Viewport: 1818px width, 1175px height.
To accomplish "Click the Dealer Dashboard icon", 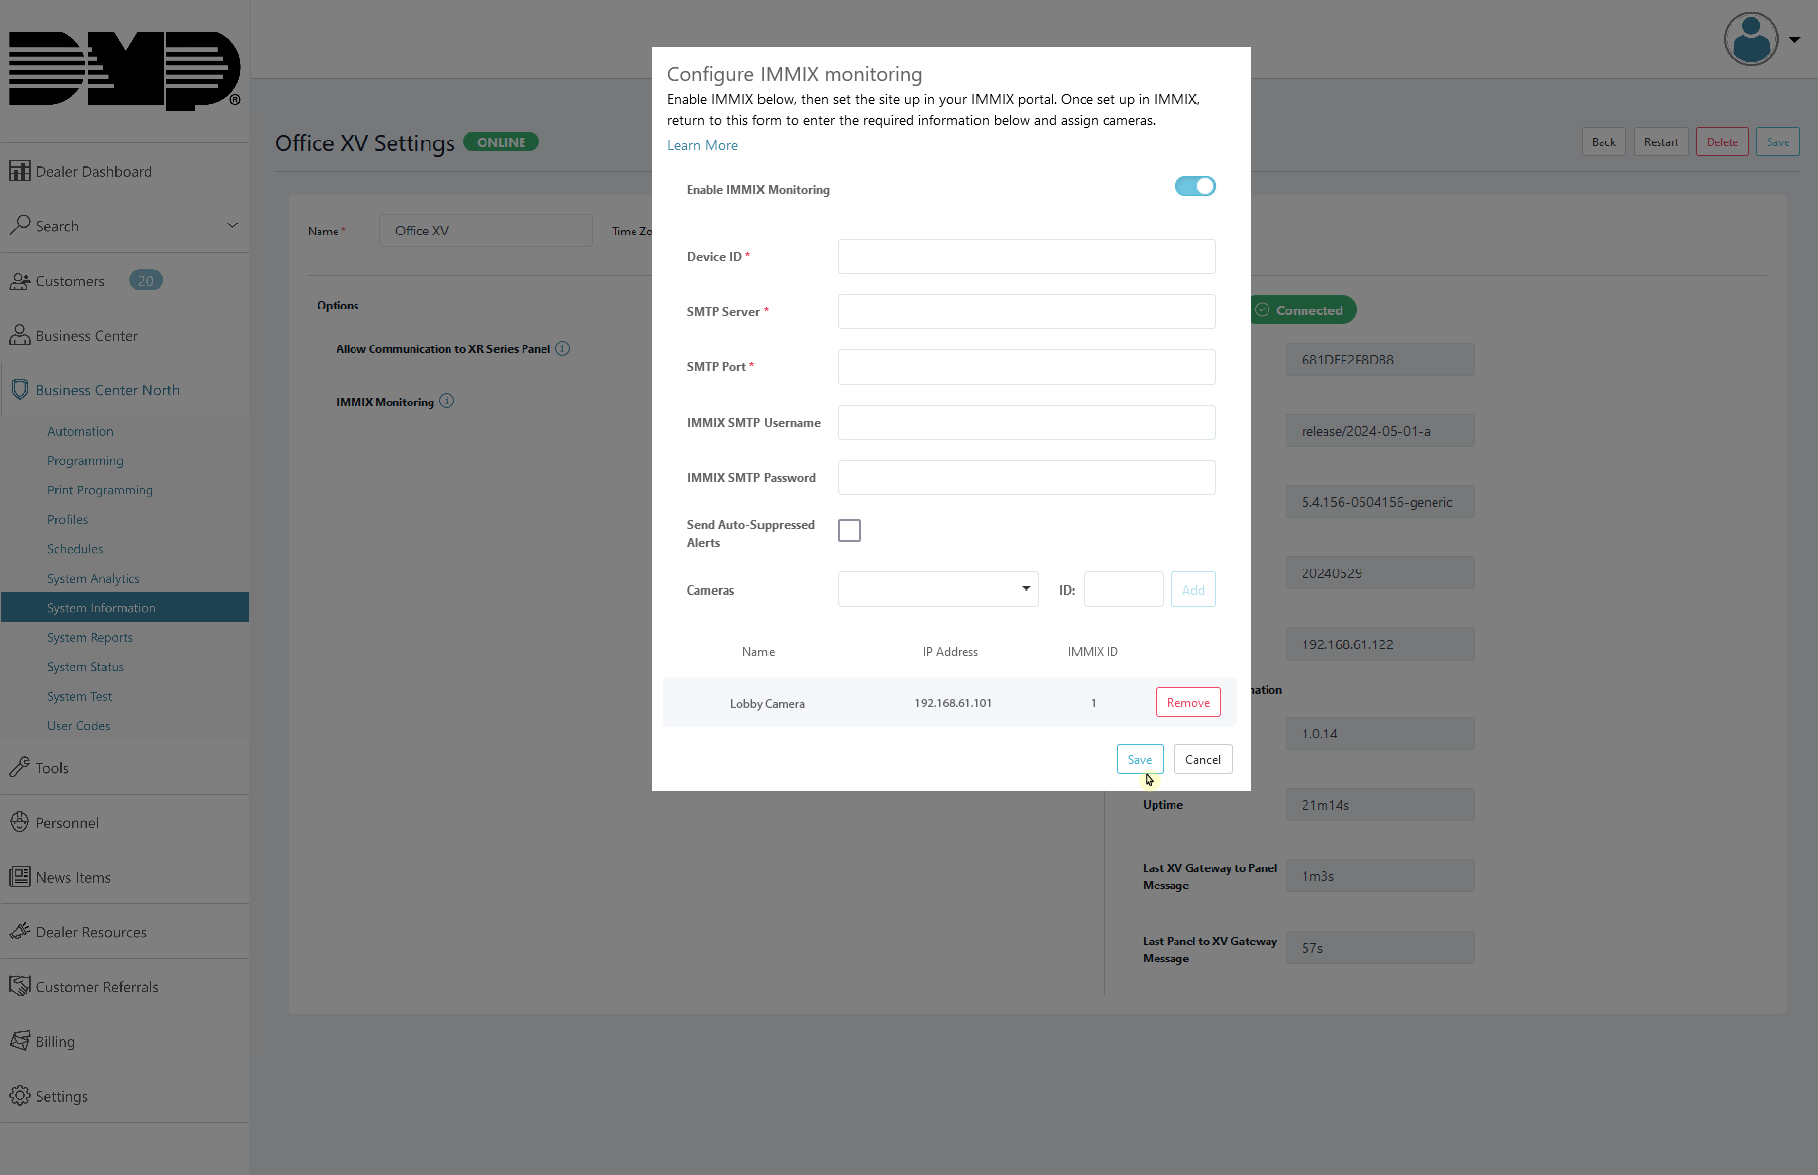I will (19, 171).
